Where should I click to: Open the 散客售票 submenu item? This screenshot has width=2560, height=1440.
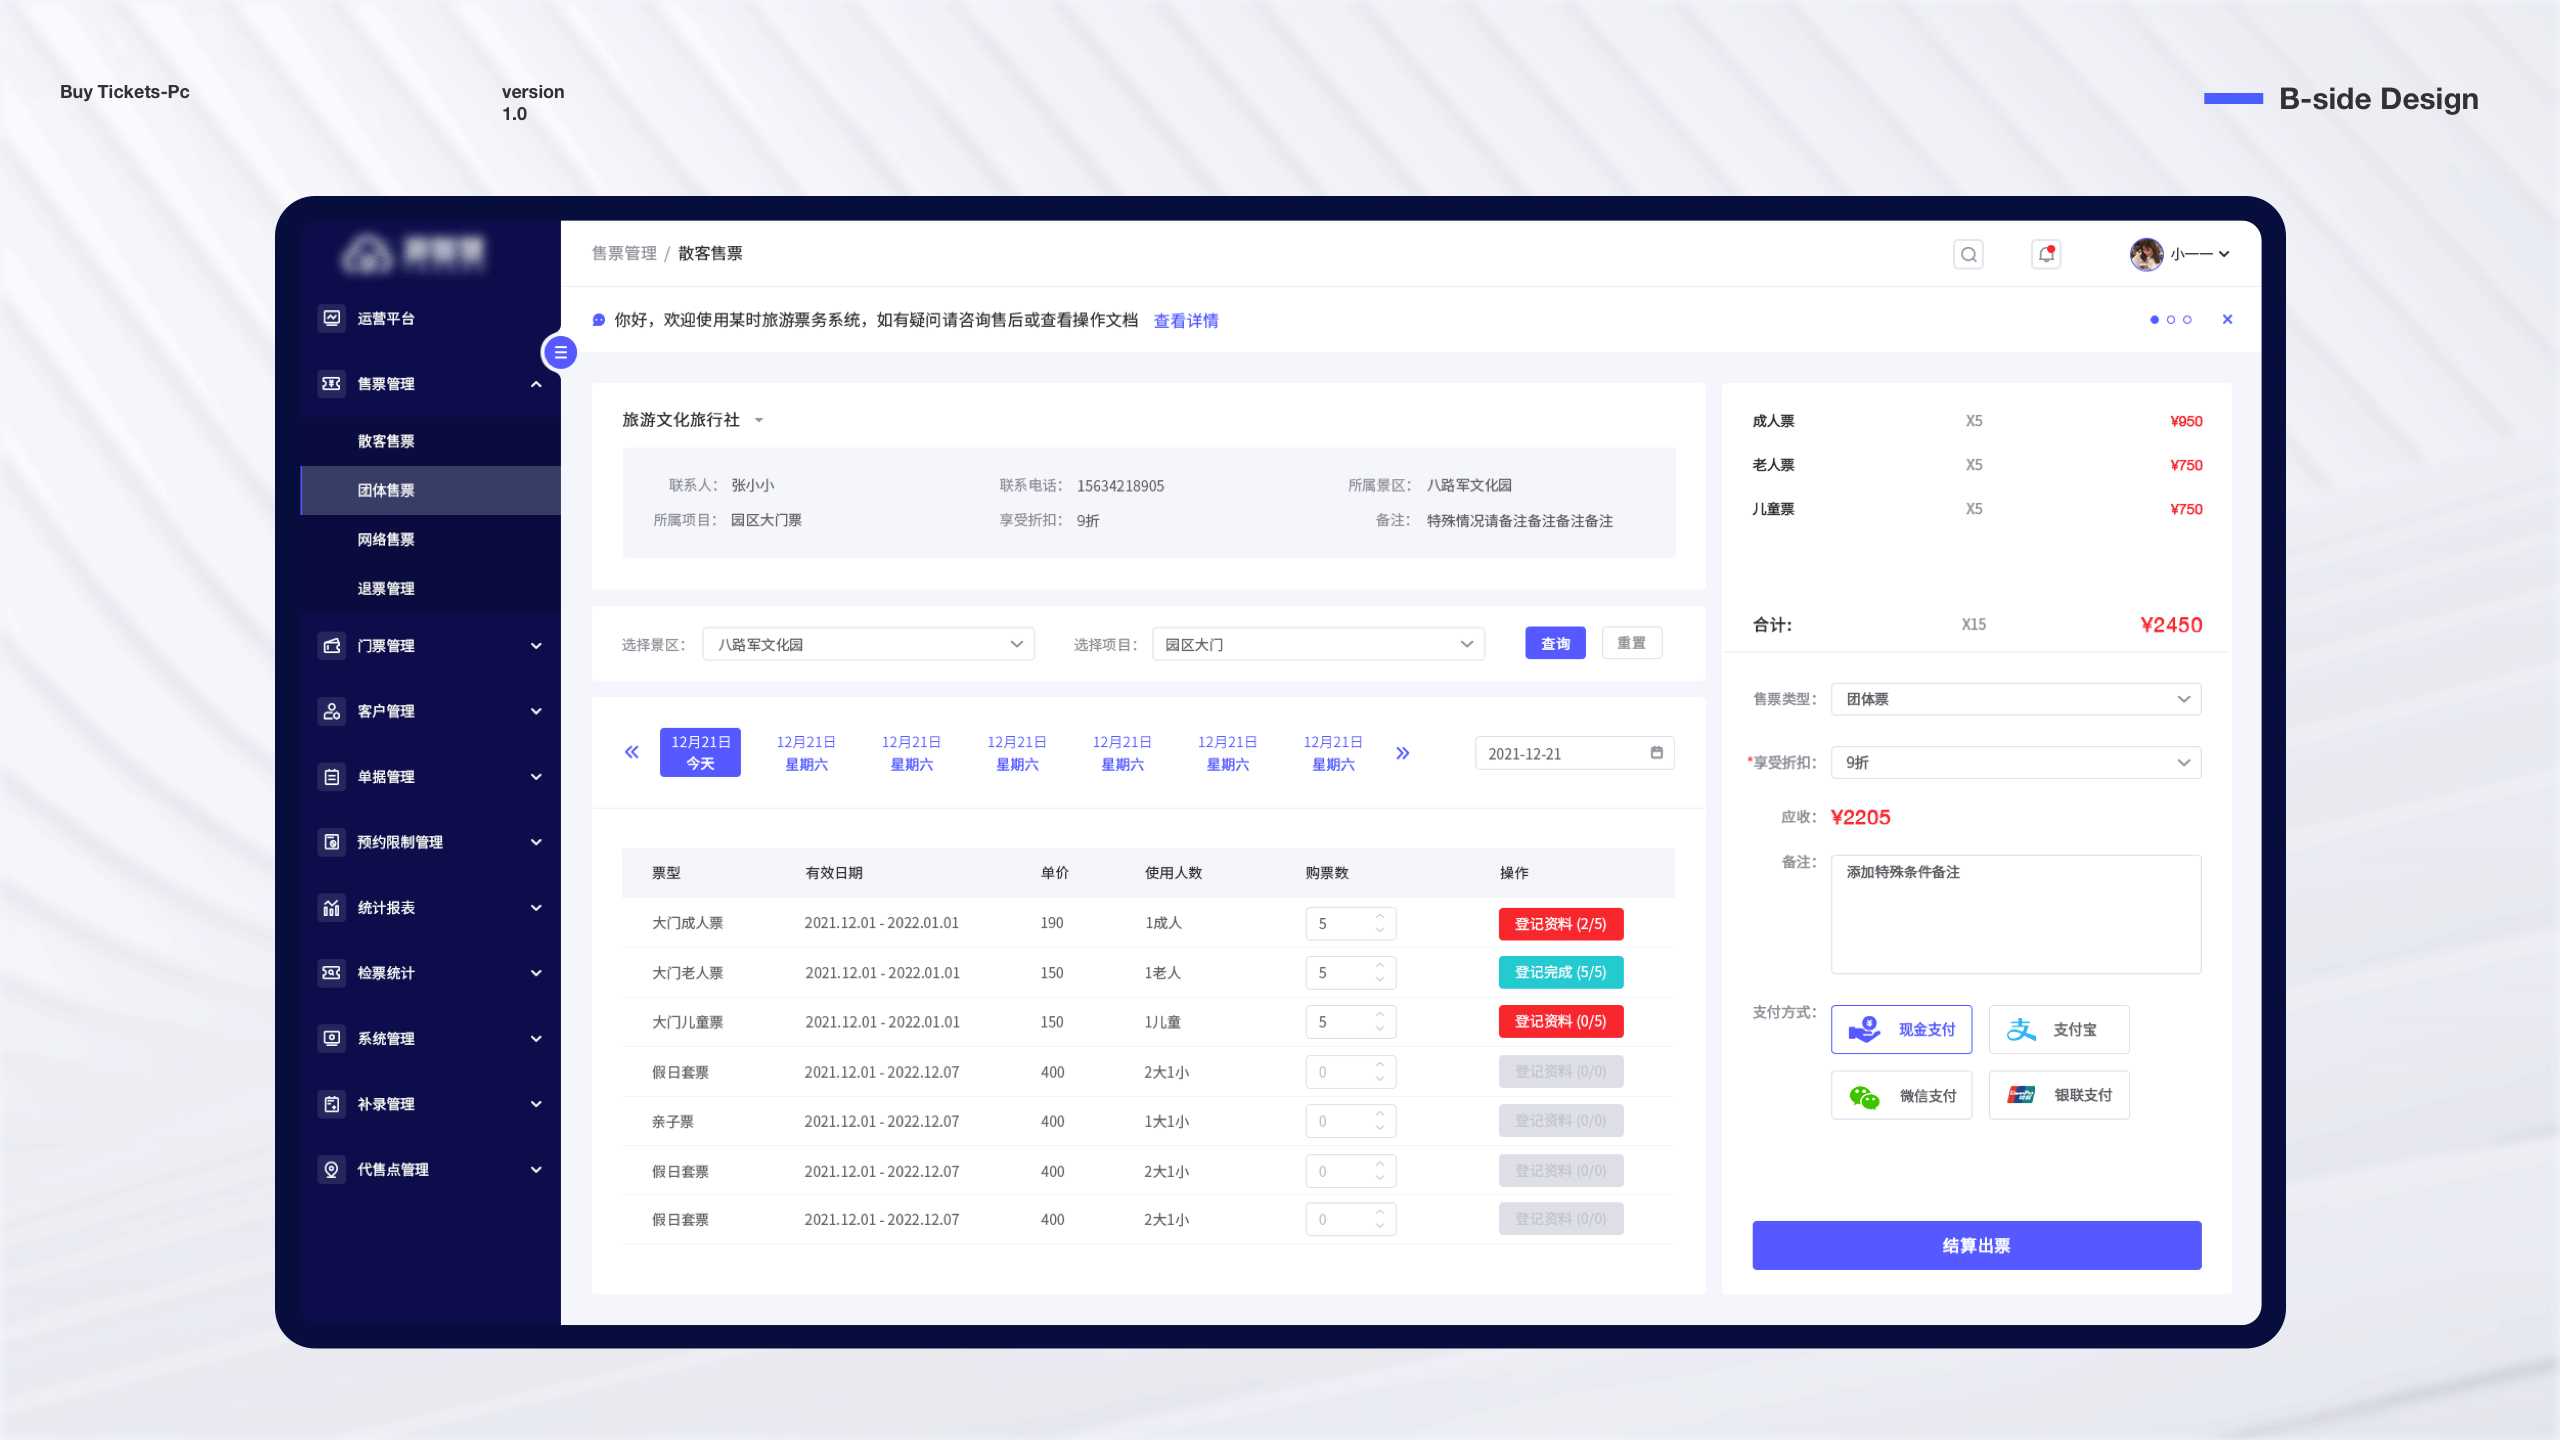[x=430, y=441]
